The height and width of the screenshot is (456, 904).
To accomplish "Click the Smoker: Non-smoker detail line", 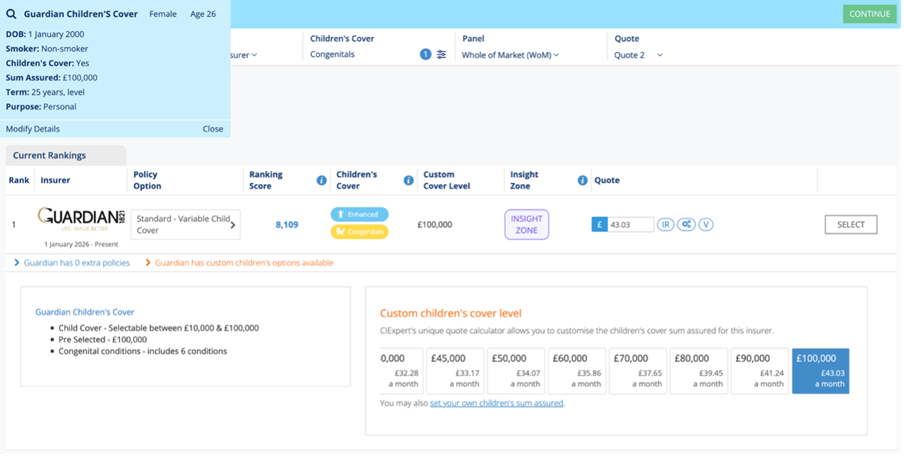I will click(47, 49).
